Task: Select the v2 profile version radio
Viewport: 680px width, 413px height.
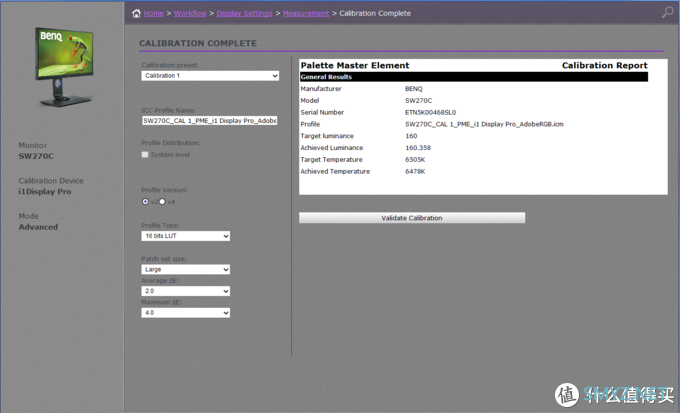Action: tap(145, 202)
